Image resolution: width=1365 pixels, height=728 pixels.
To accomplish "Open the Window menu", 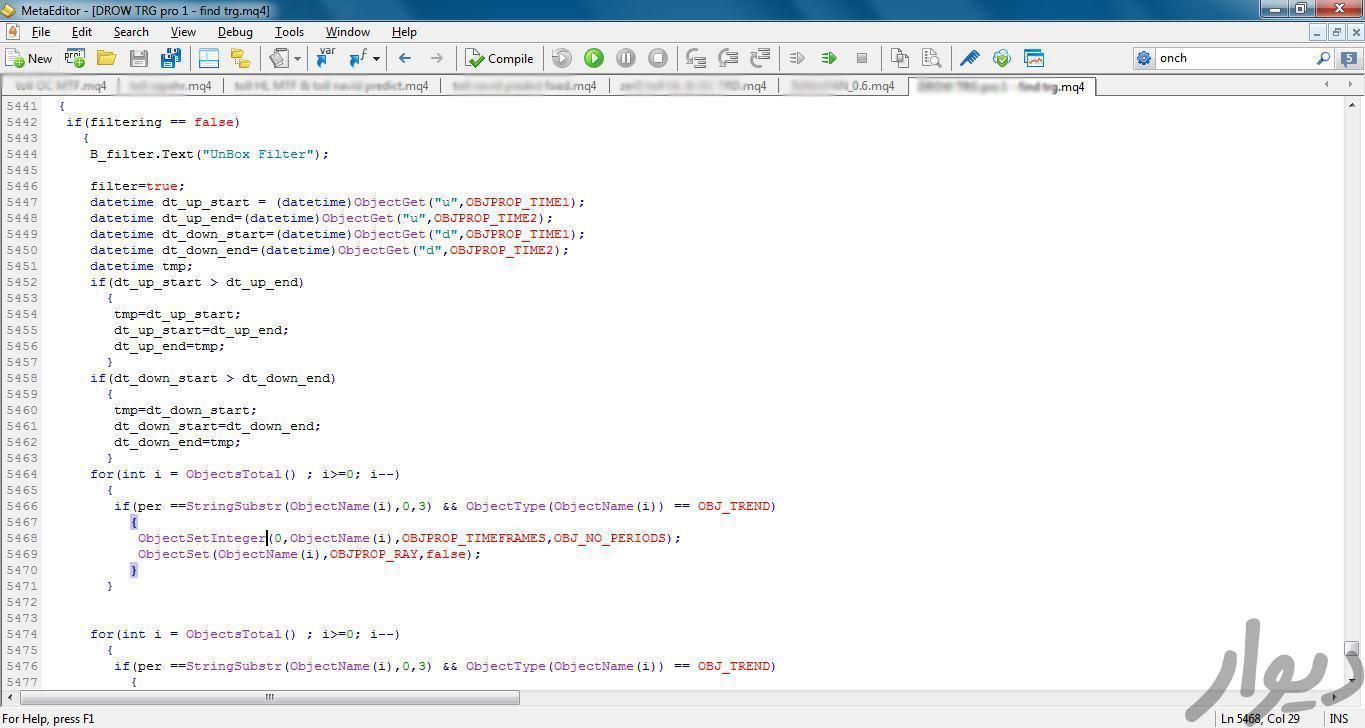I will pos(348,32).
